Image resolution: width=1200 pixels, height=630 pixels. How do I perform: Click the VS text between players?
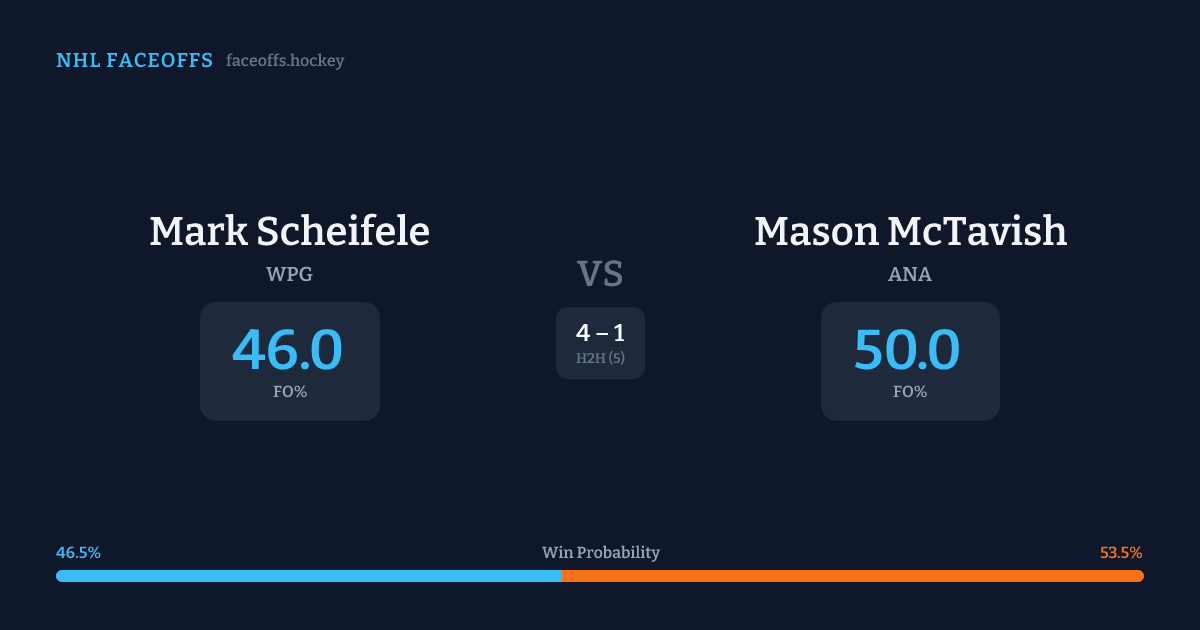coord(600,274)
